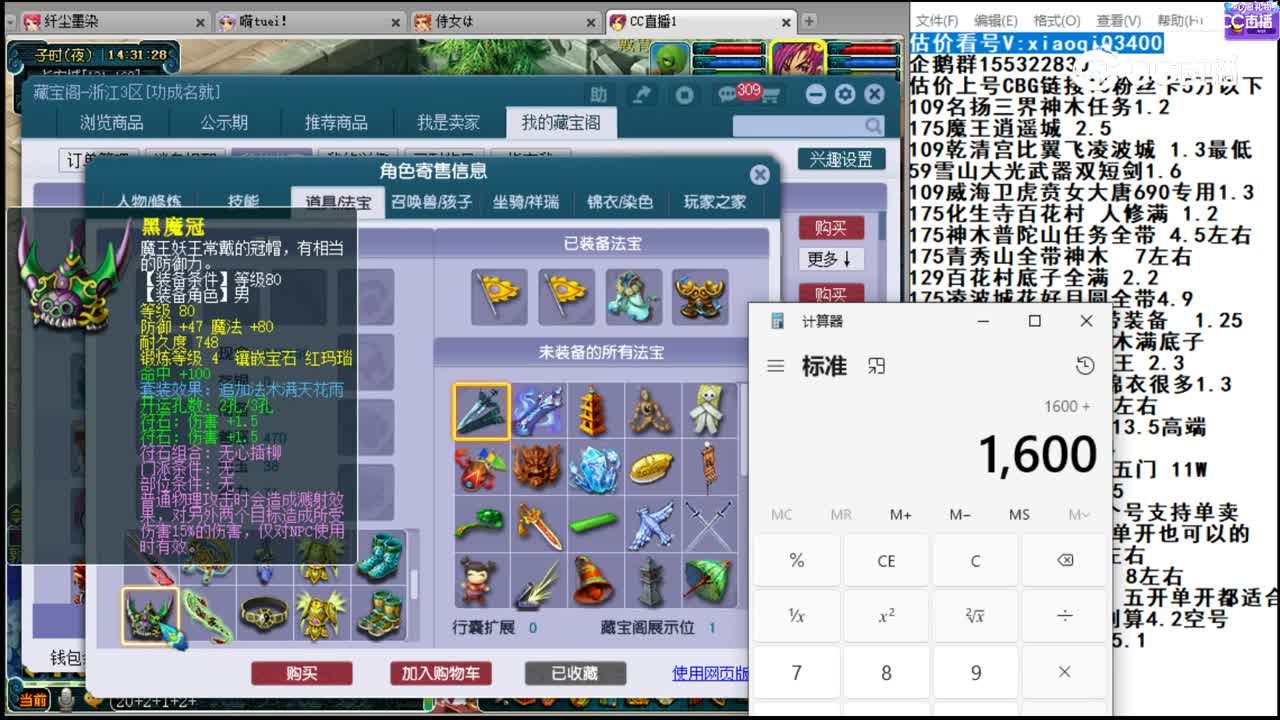
Task: Click equipped teal figure treasure
Action: tap(633, 296)
